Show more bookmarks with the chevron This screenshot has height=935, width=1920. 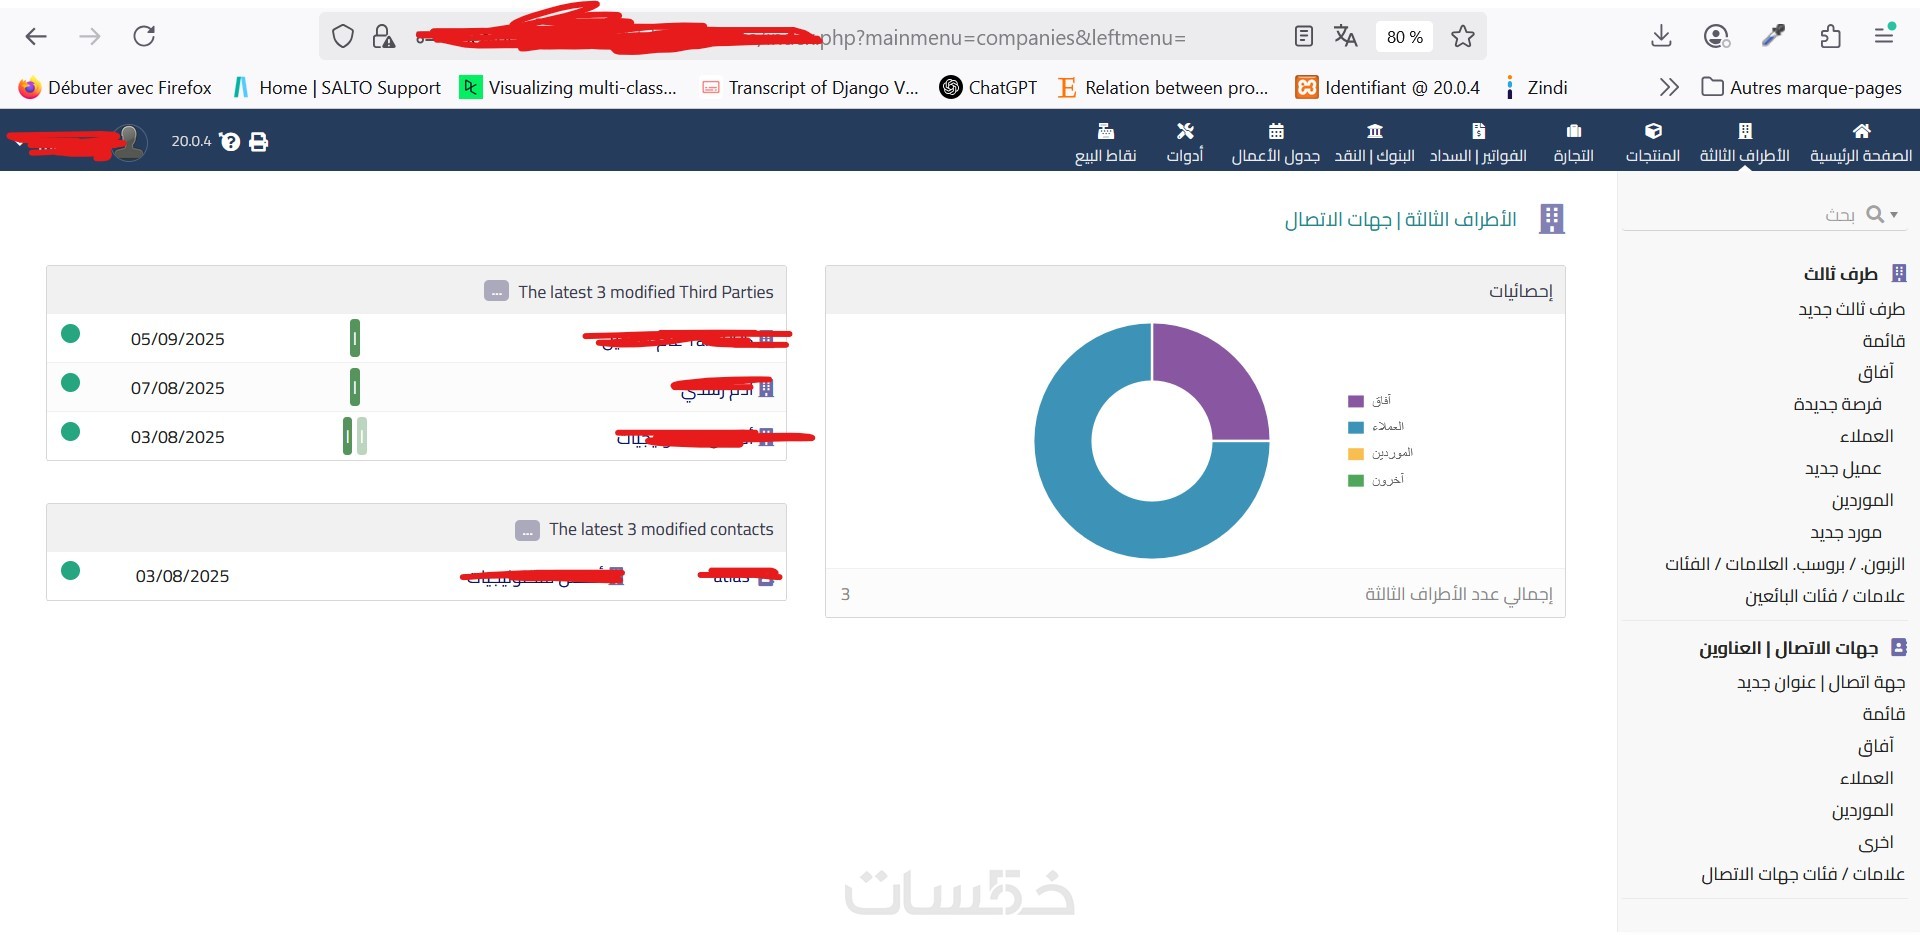pos(1669,87)
